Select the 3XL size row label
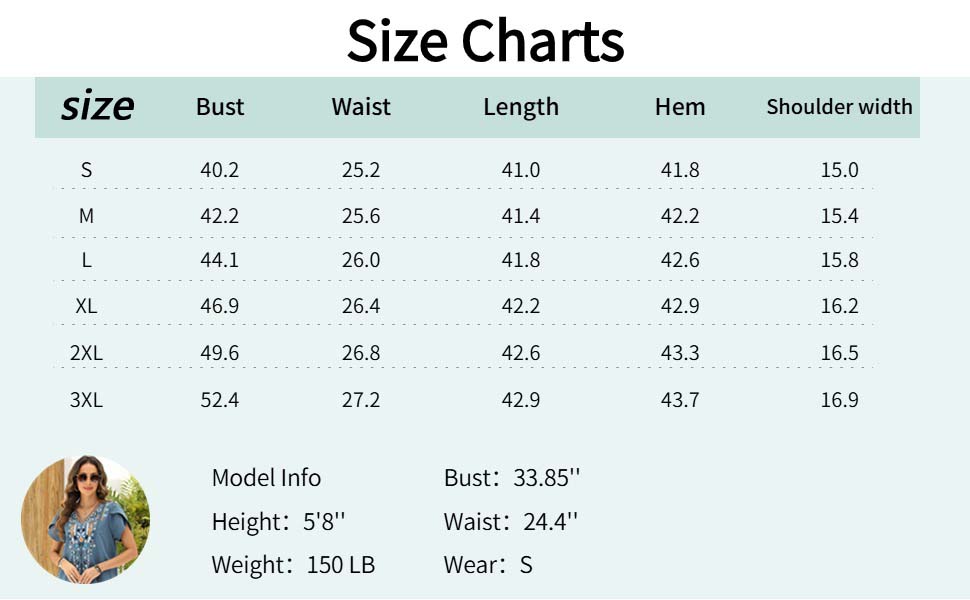 pyautogui.click(x=87, y=400)
